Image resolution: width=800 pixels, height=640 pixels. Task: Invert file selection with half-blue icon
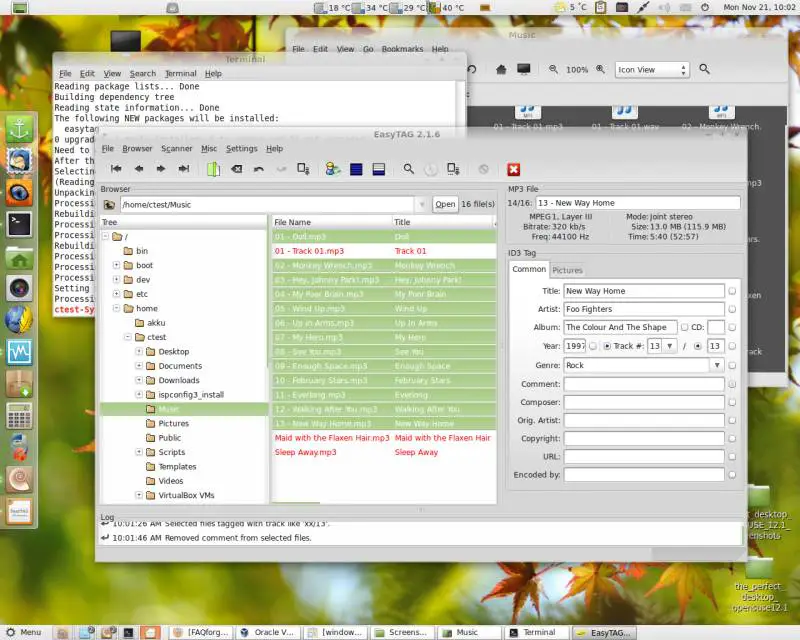pyautogui.click(x=379, y=169)
